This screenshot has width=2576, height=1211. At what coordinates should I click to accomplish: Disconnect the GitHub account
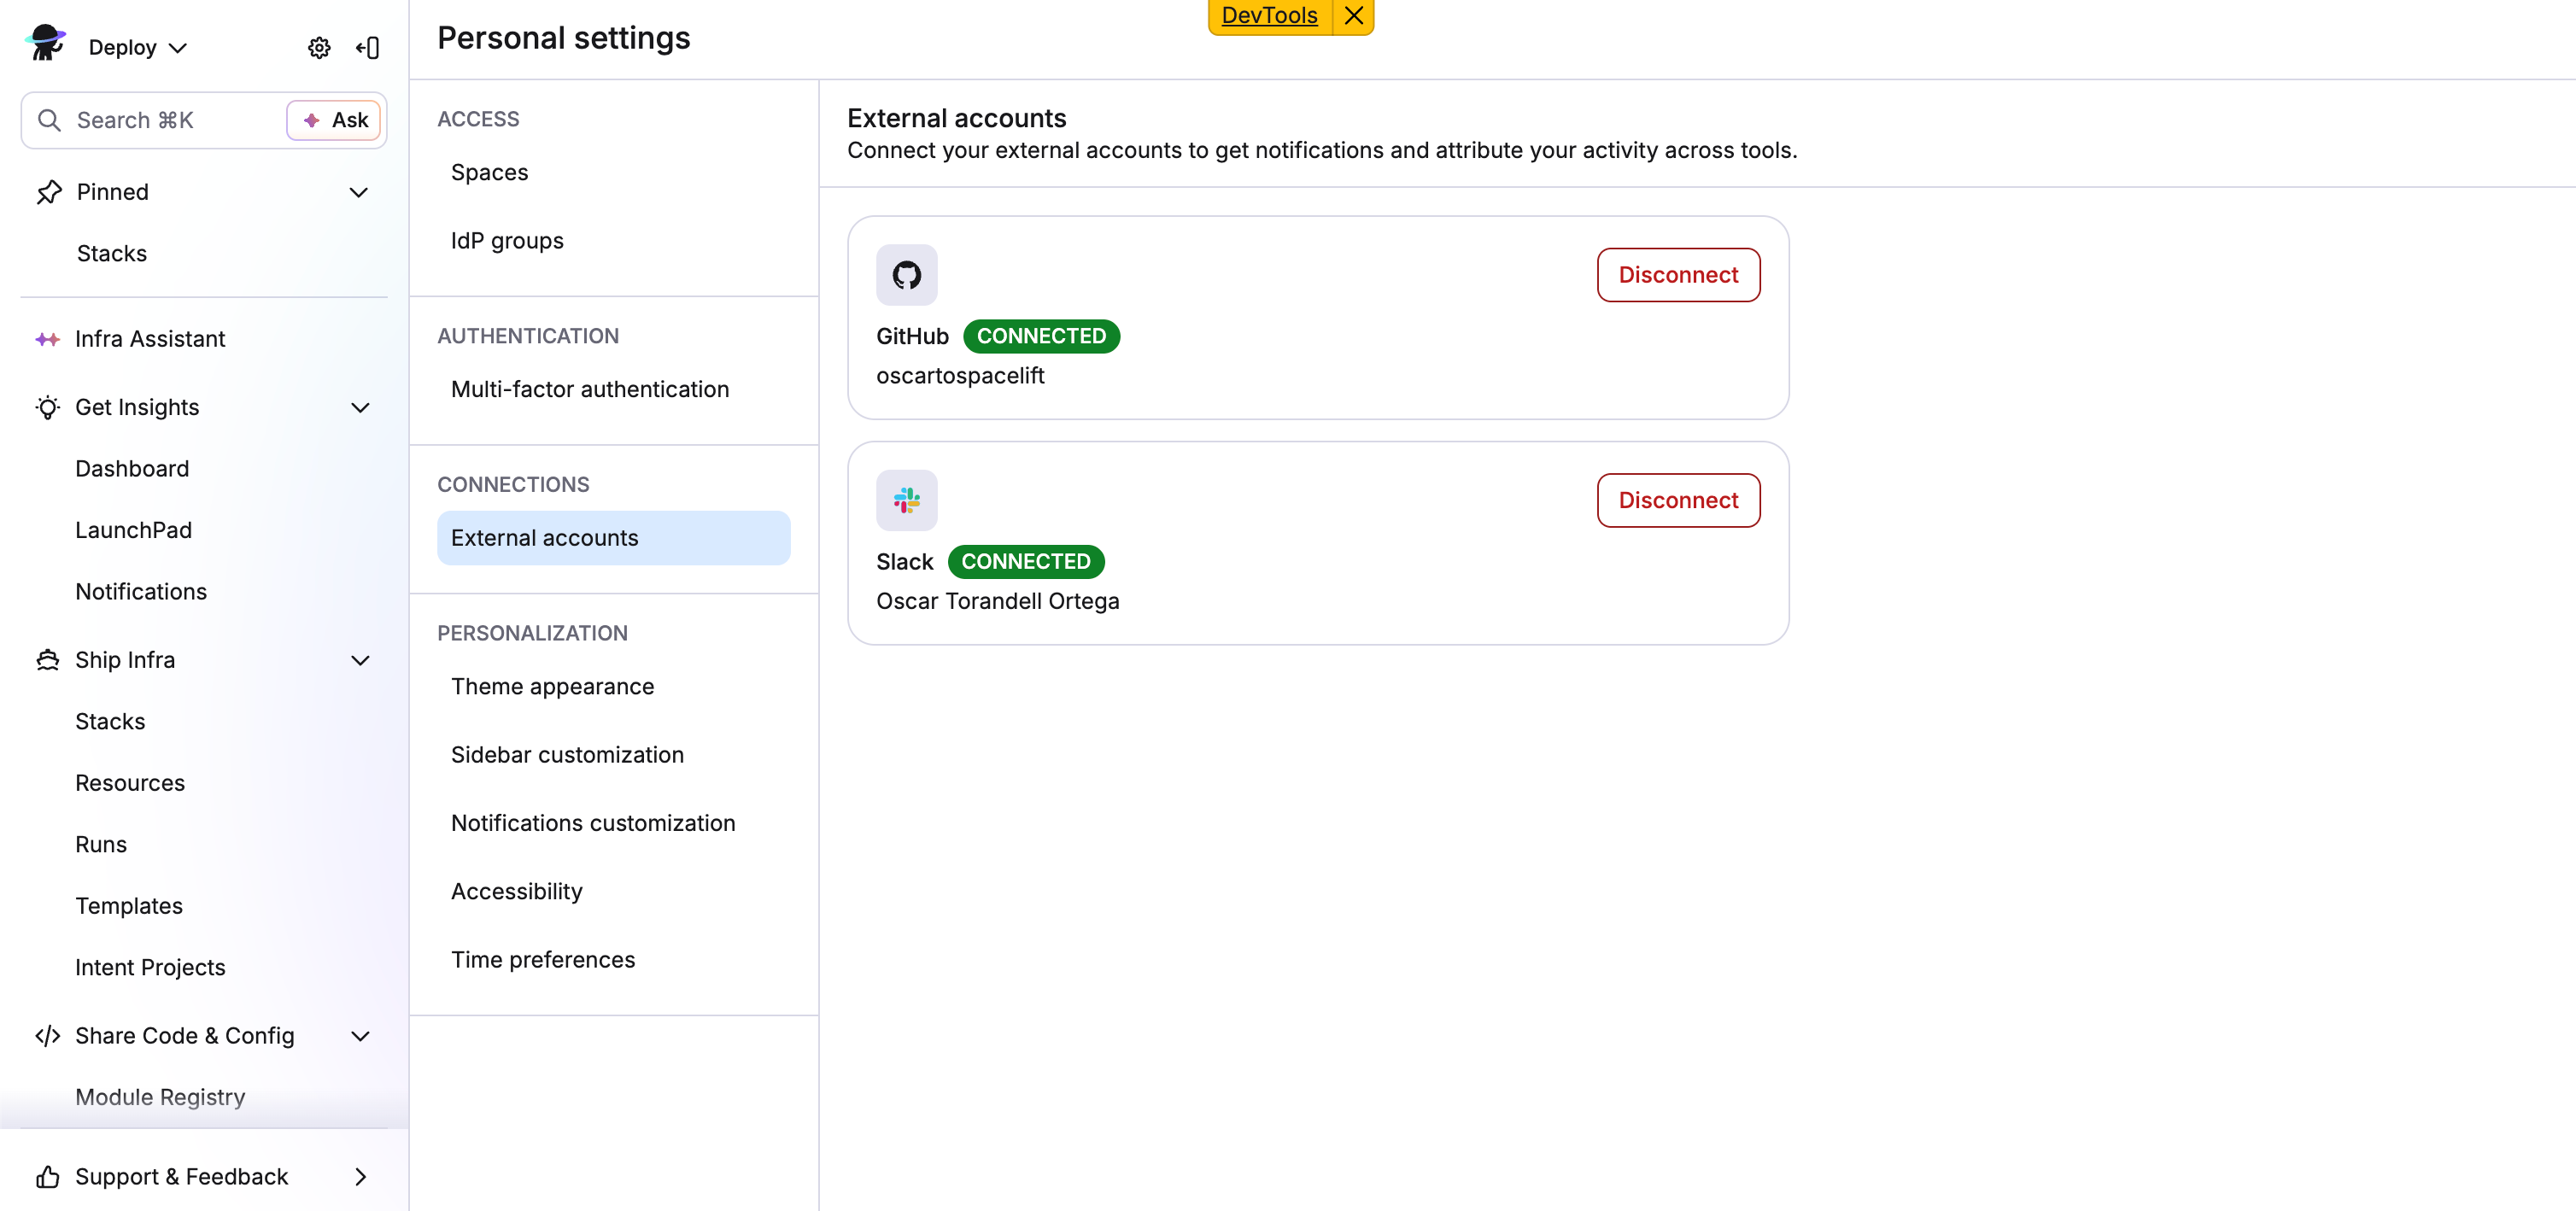1678,275
